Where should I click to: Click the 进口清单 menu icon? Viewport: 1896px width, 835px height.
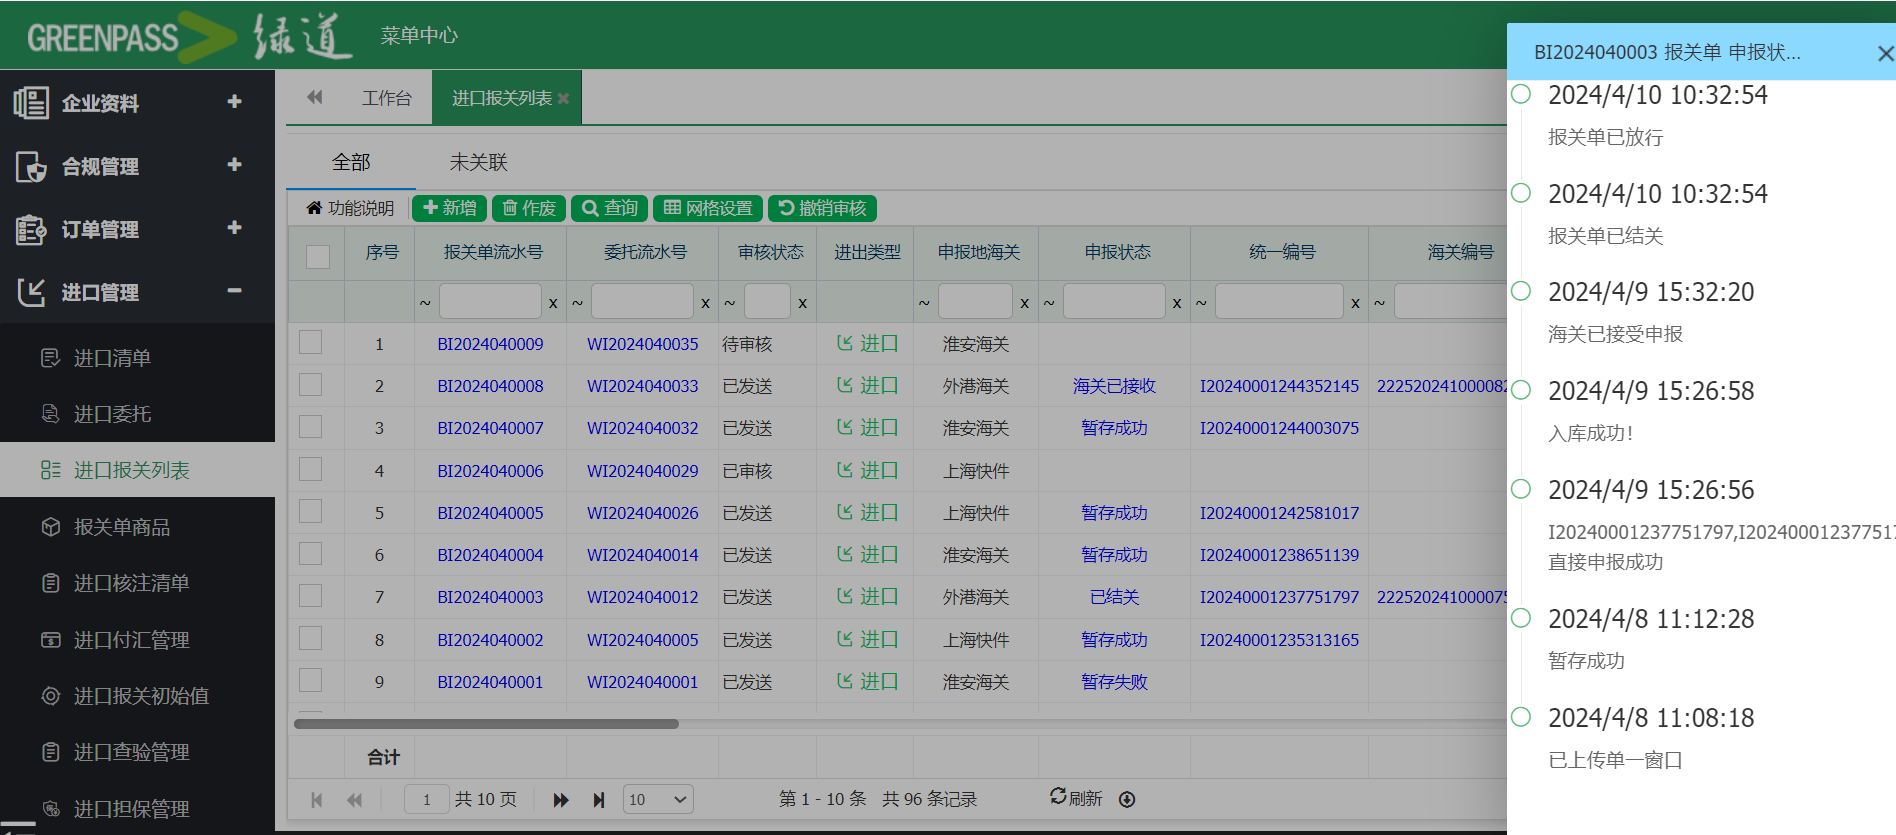(x=50, y=358)
